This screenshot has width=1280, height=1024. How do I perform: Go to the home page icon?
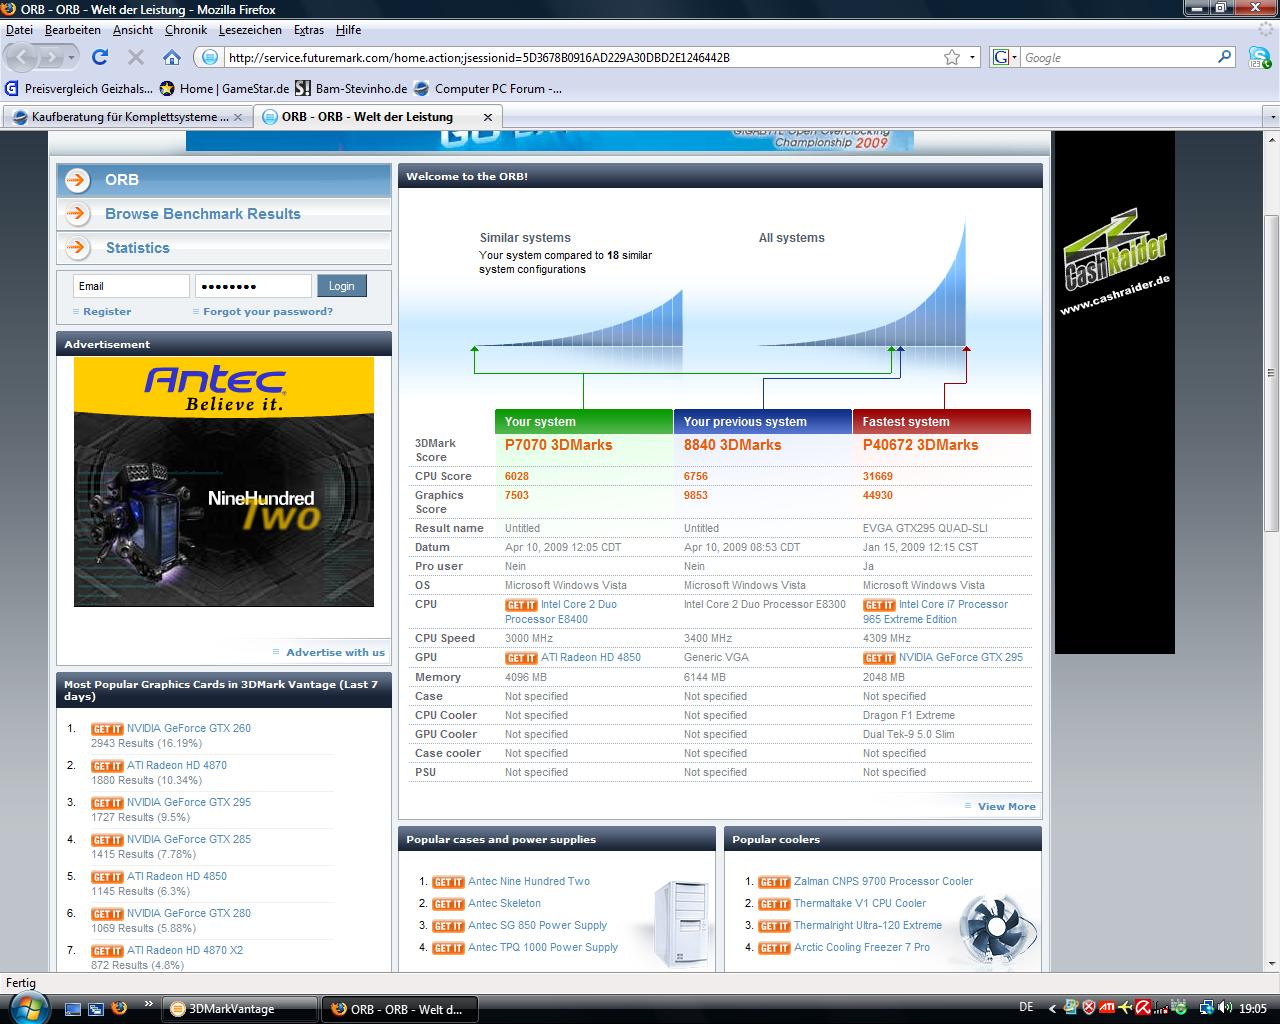(x=172, y=57)
